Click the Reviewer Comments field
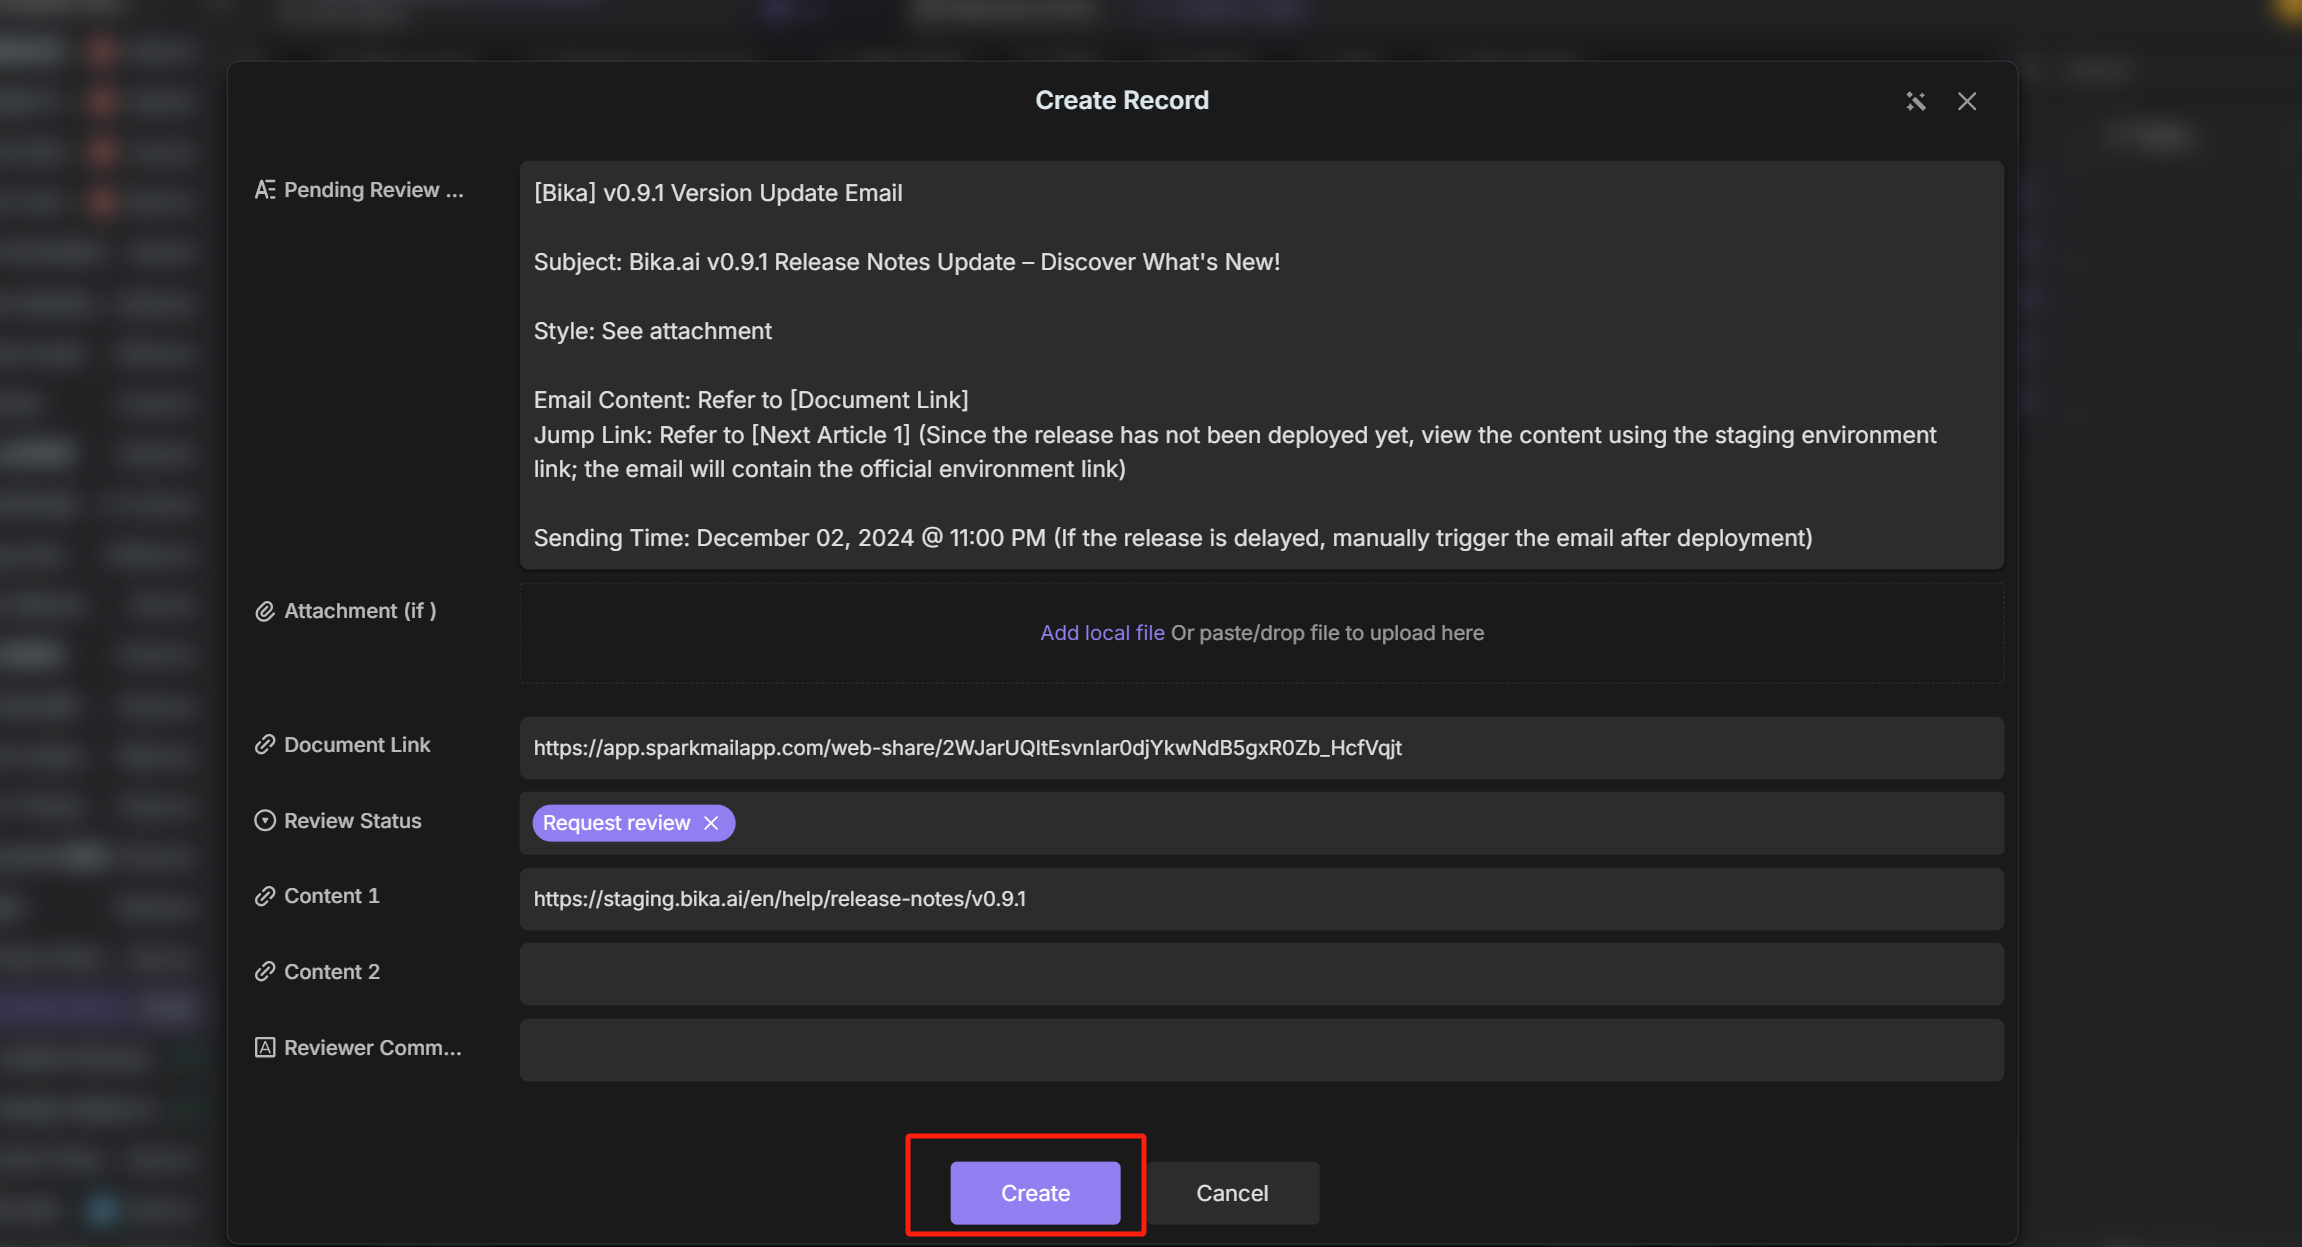Image resolution: width=2302 pixels, height=1247 pixels. pos(1261,1050)
